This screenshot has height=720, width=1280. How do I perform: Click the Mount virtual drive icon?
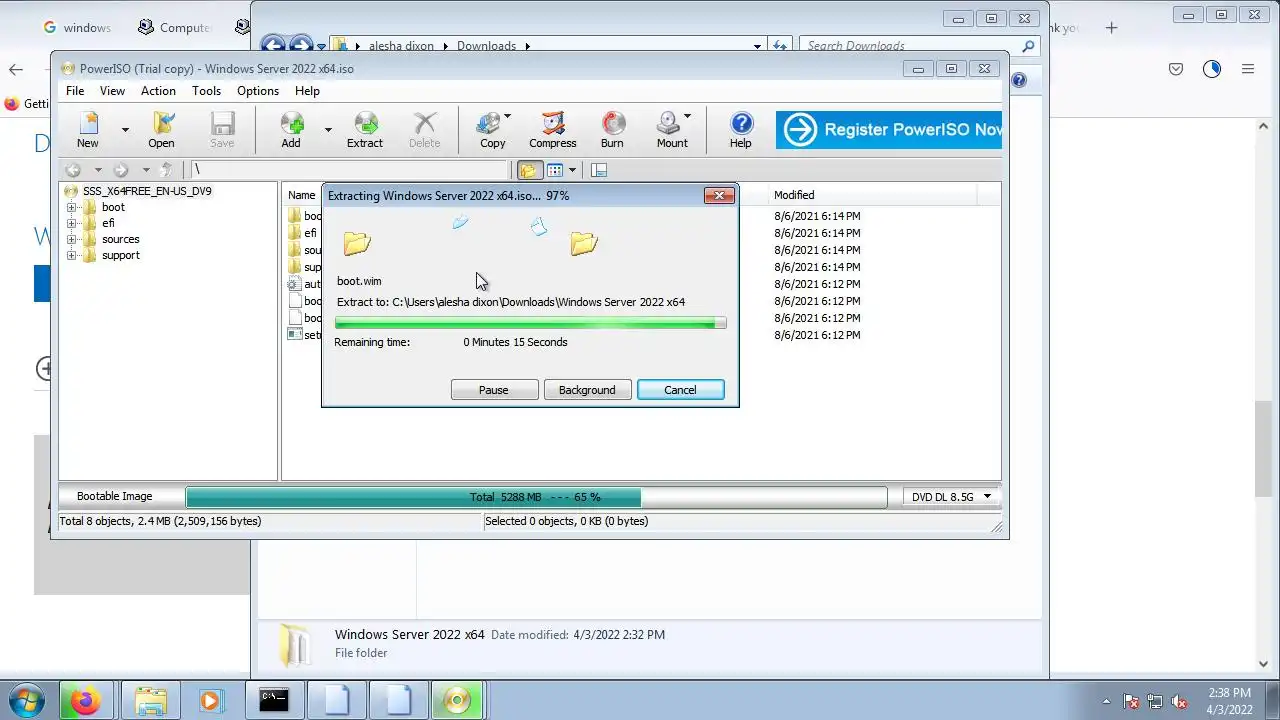point(672,130)
